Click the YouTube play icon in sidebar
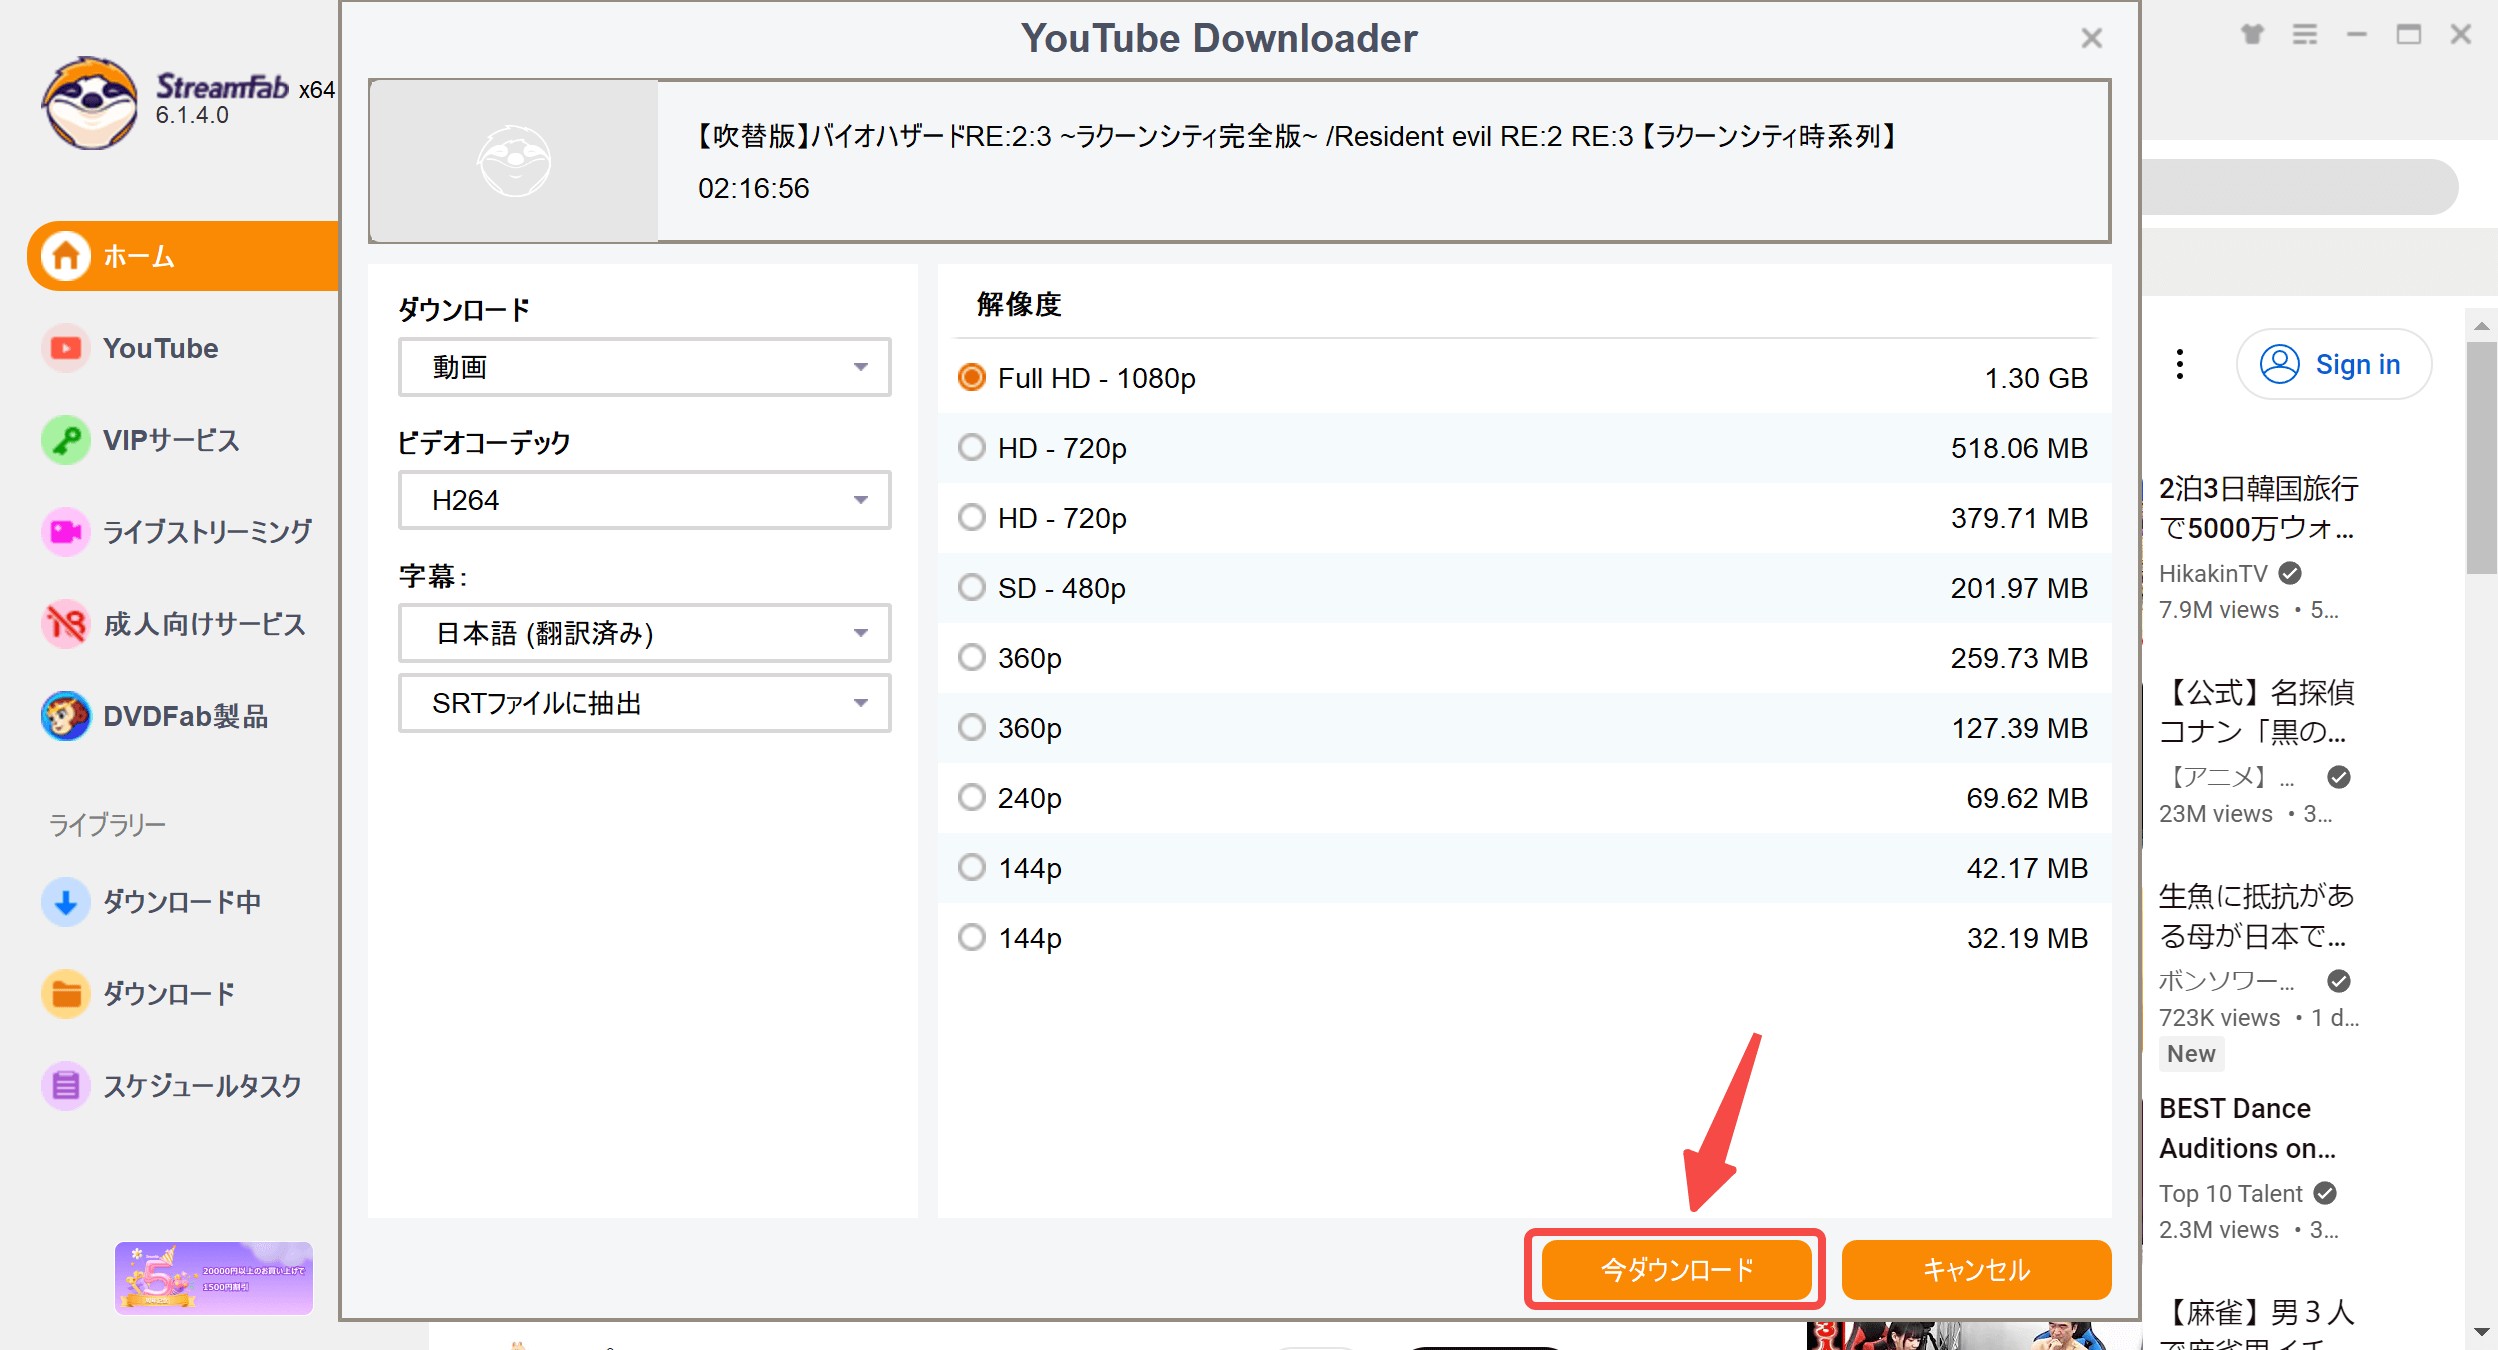 (66, 348)
